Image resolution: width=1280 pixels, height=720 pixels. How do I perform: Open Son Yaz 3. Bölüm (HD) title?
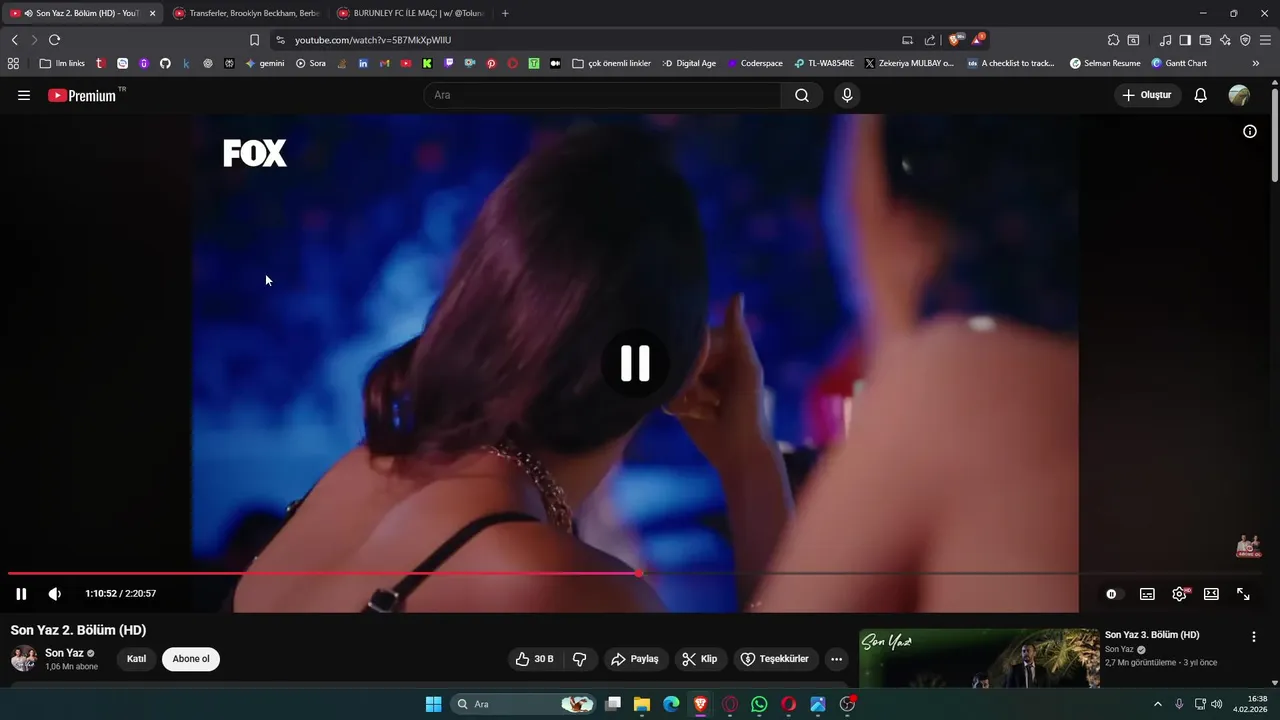pyautogui.click(x=1152, y=635)
